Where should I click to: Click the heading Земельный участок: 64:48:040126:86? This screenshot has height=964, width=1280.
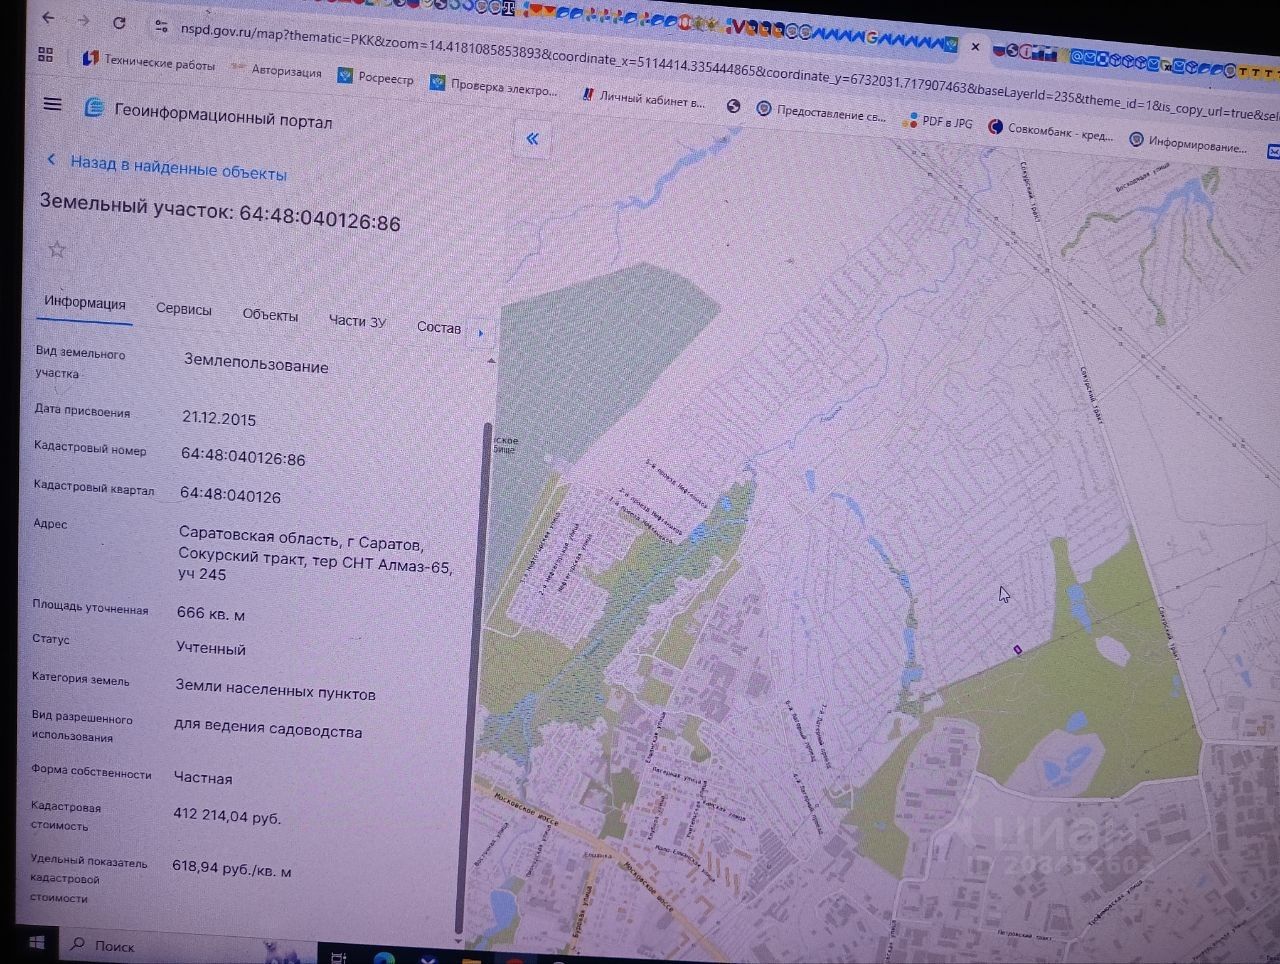click(220, 212)
